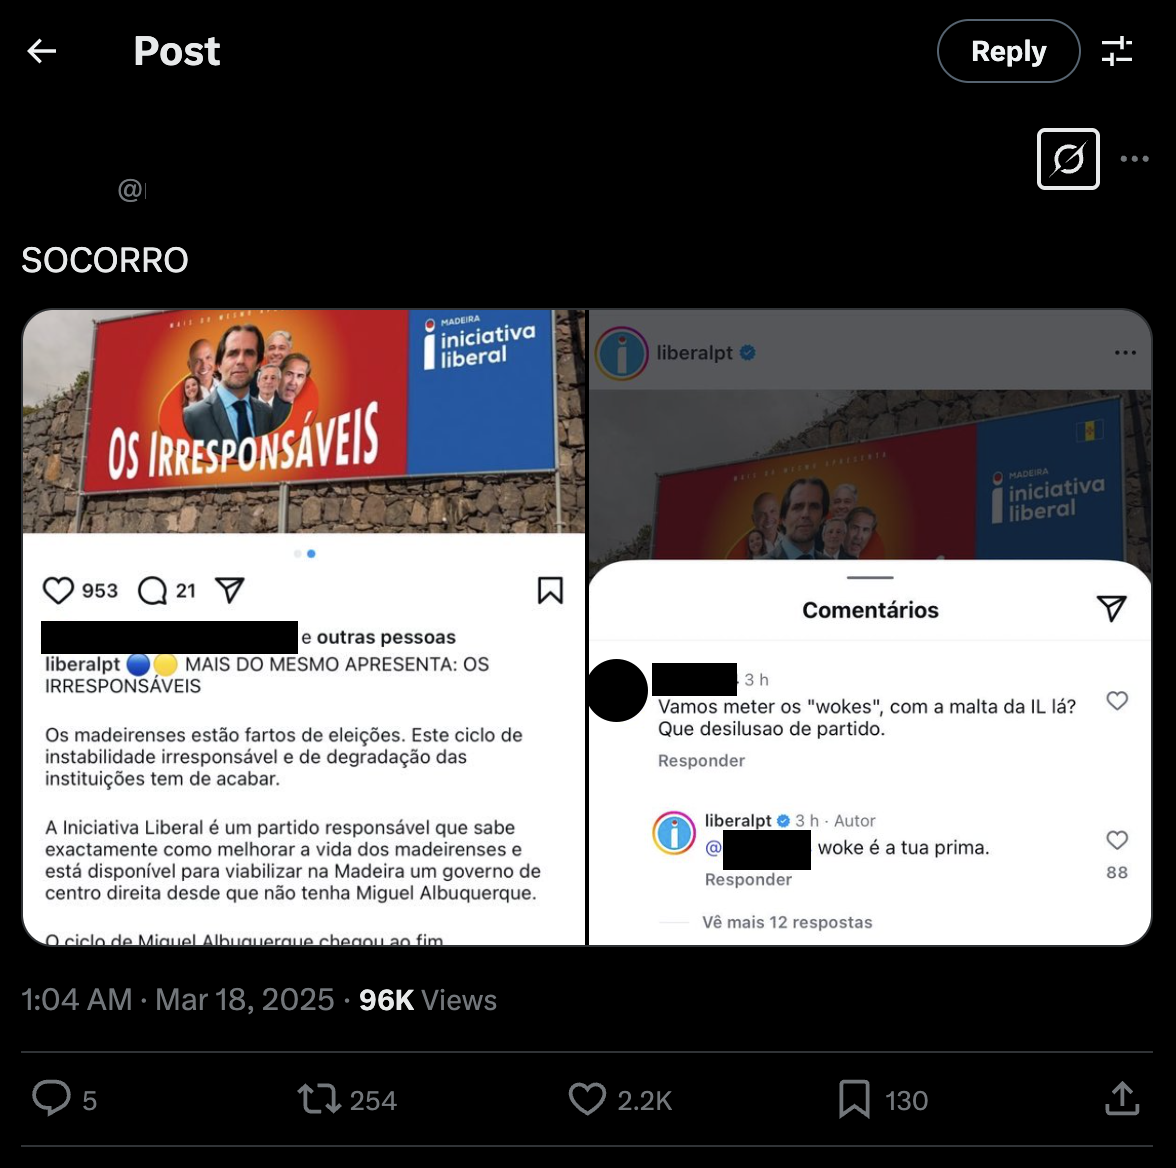Tap heart beside 'woke é a tua prima'

pyautogui.click(x=1117, y=840)
